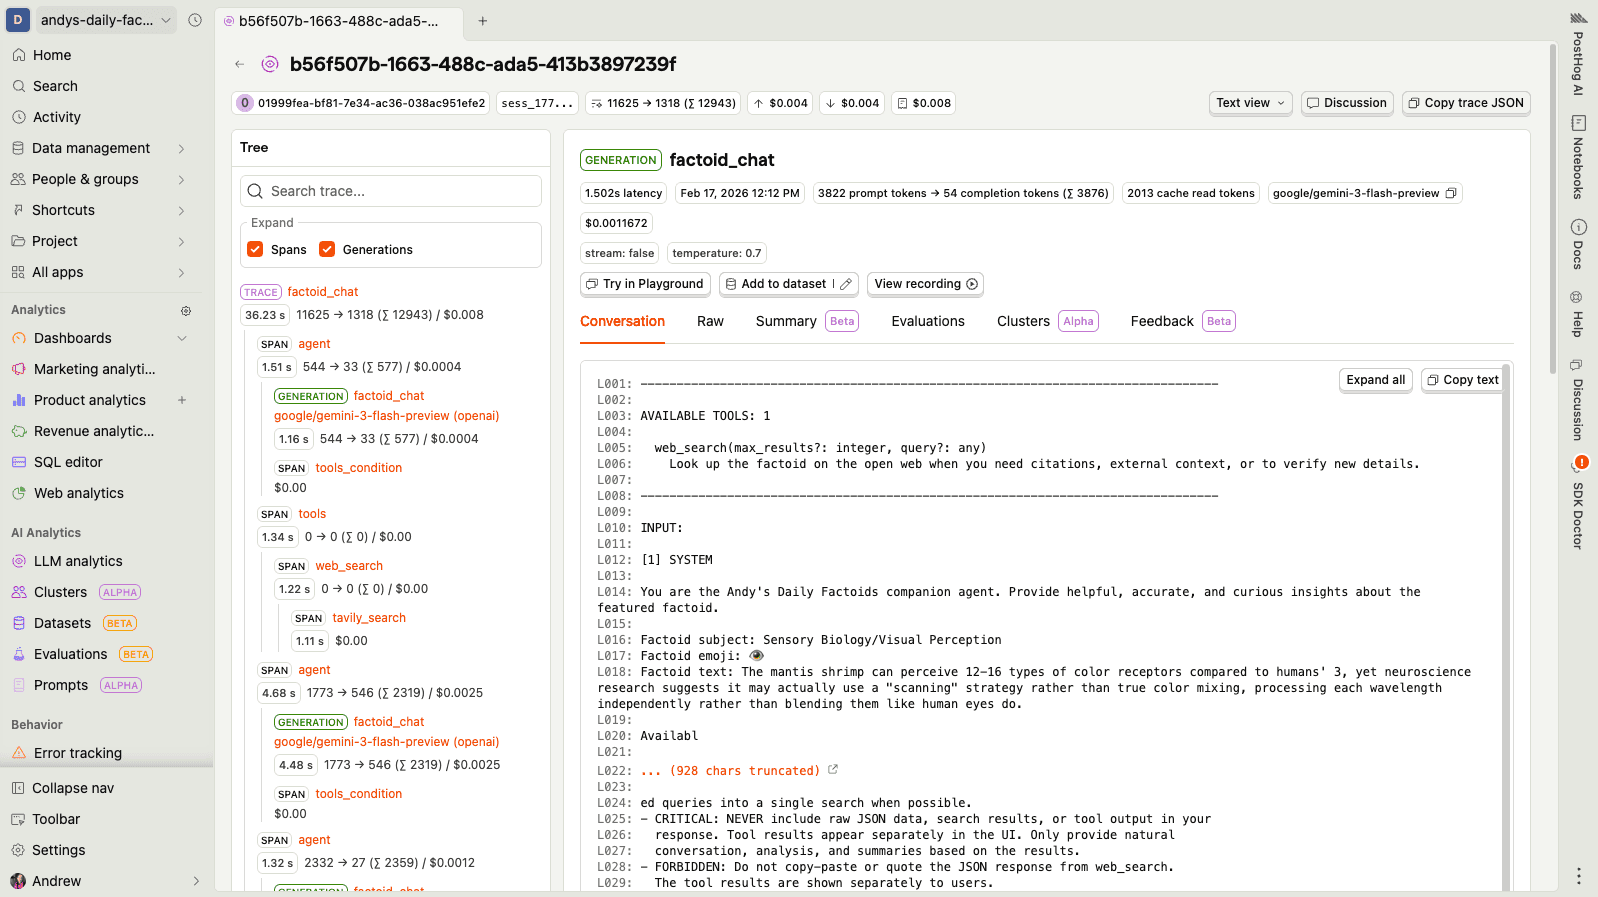Open Revenue analytics

point(94,431)
